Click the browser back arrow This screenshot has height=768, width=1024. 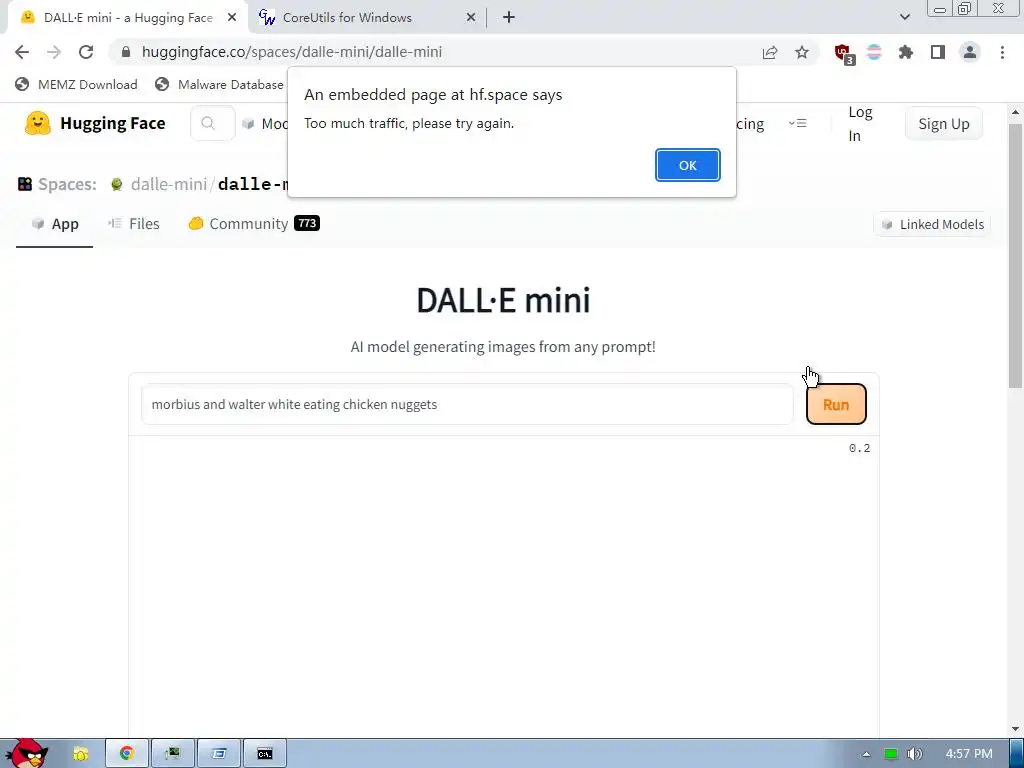(x=22, y=52)
